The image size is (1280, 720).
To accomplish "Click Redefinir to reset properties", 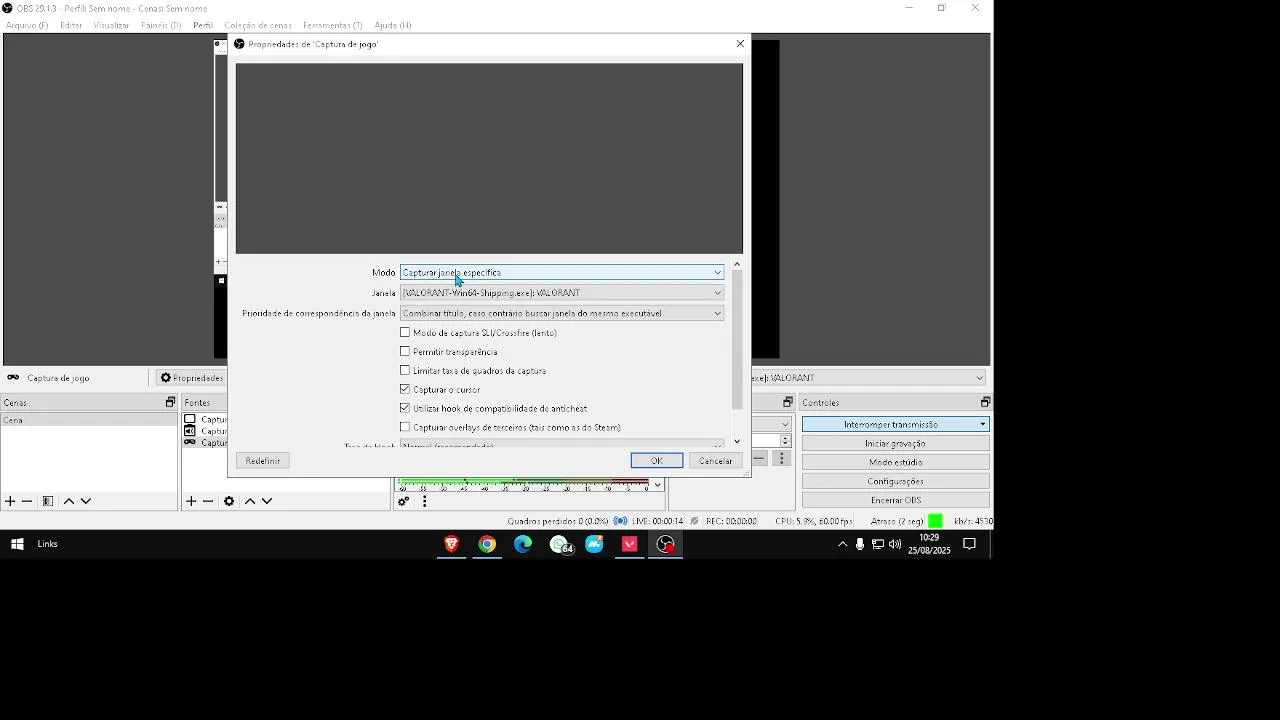I will (x=263, y=461).
